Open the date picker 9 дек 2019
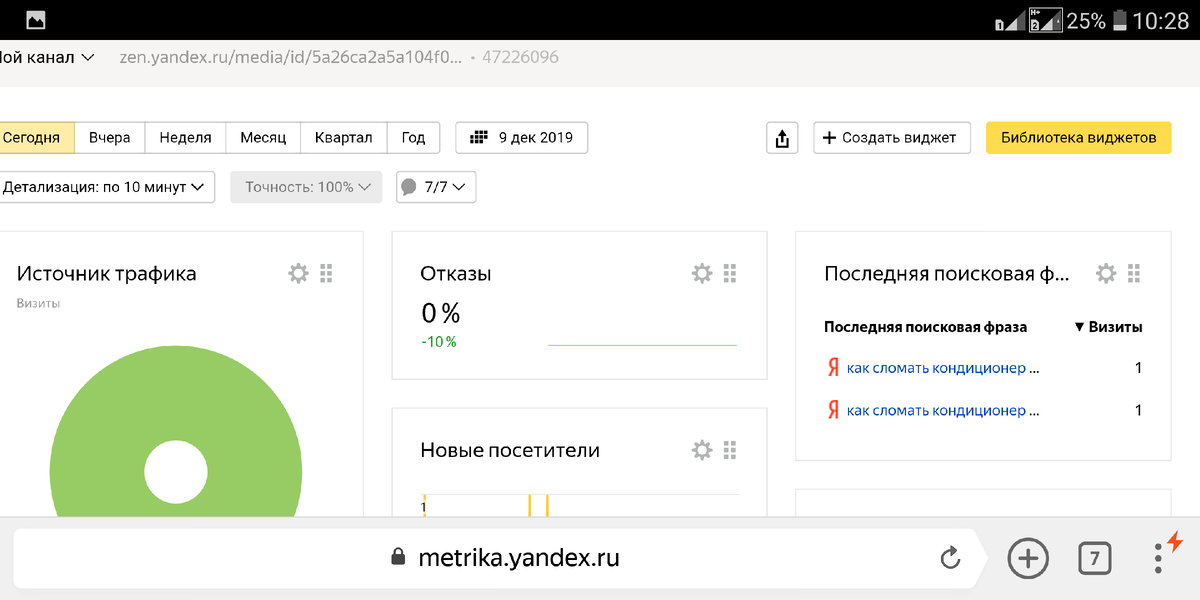 521,138
